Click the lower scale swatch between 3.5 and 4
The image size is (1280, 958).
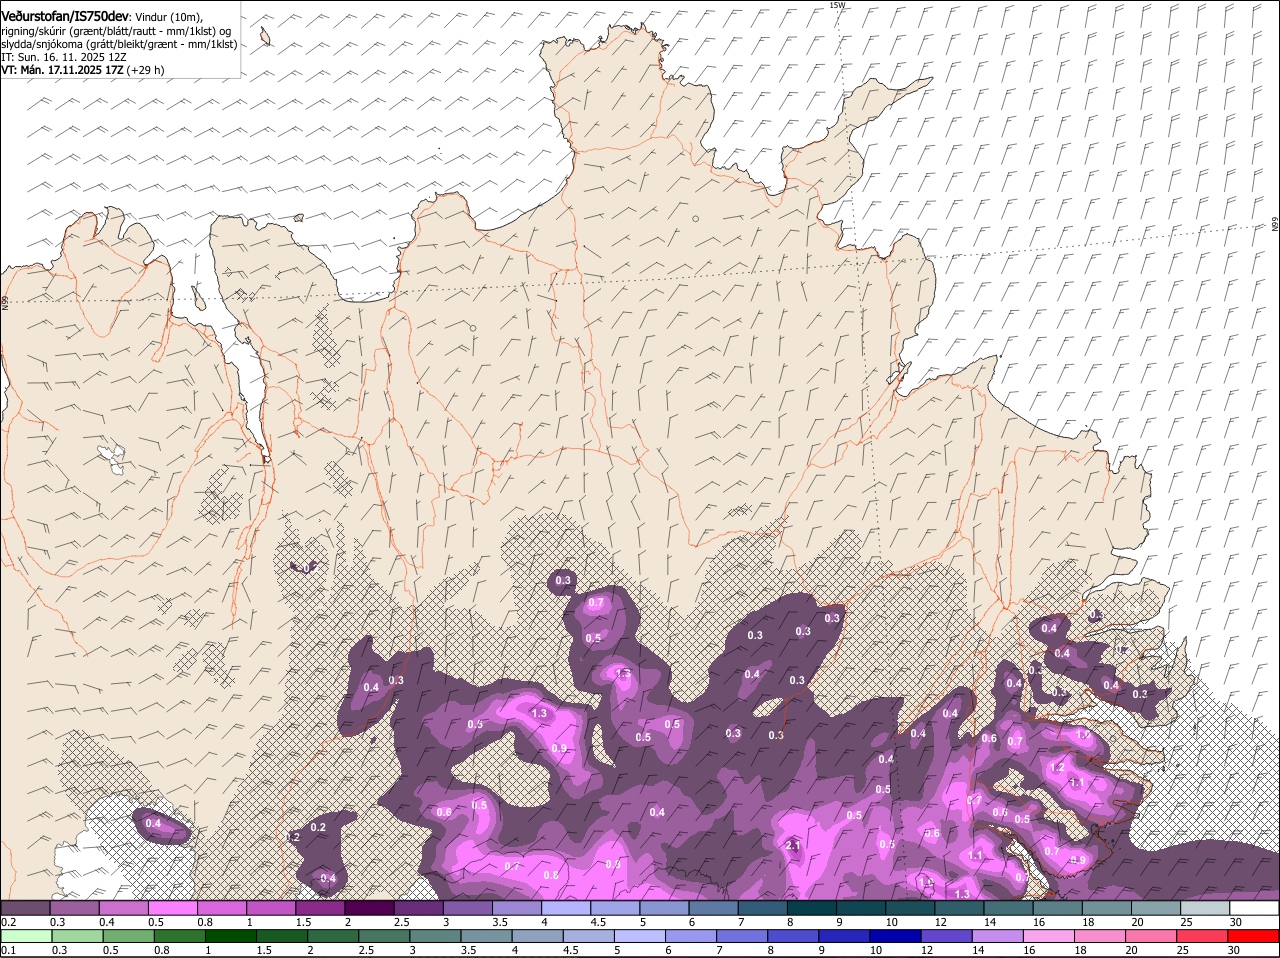click(x=486, y=936)
